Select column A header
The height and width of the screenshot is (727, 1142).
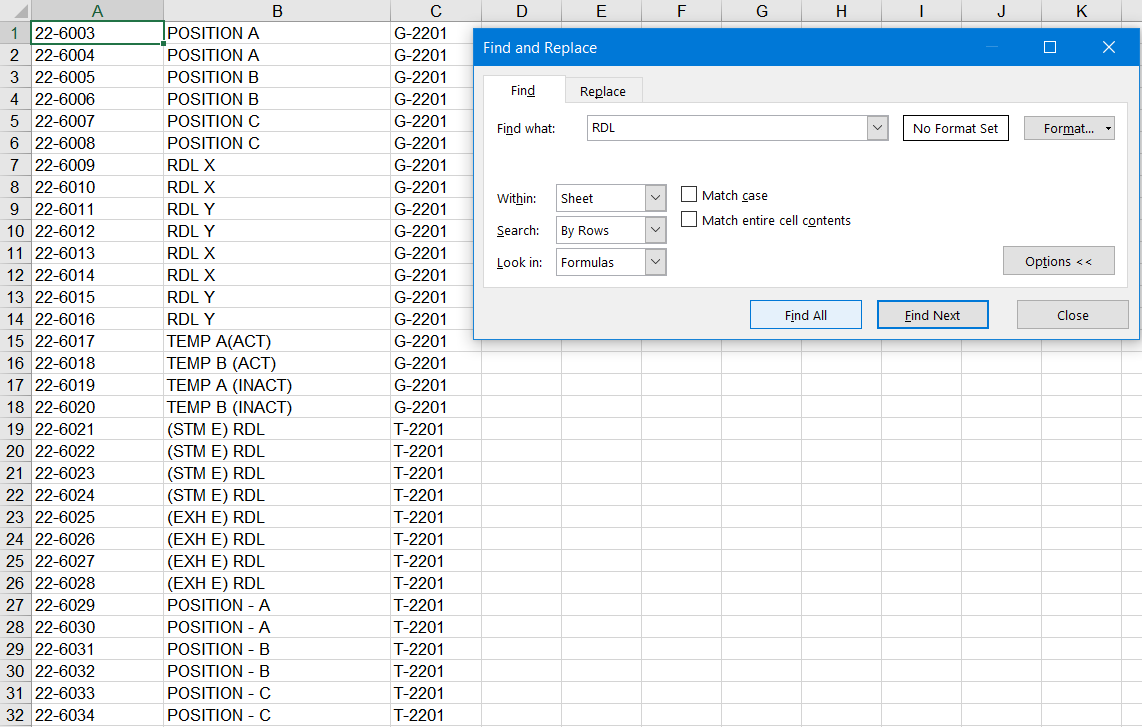[x=98, y=11]
